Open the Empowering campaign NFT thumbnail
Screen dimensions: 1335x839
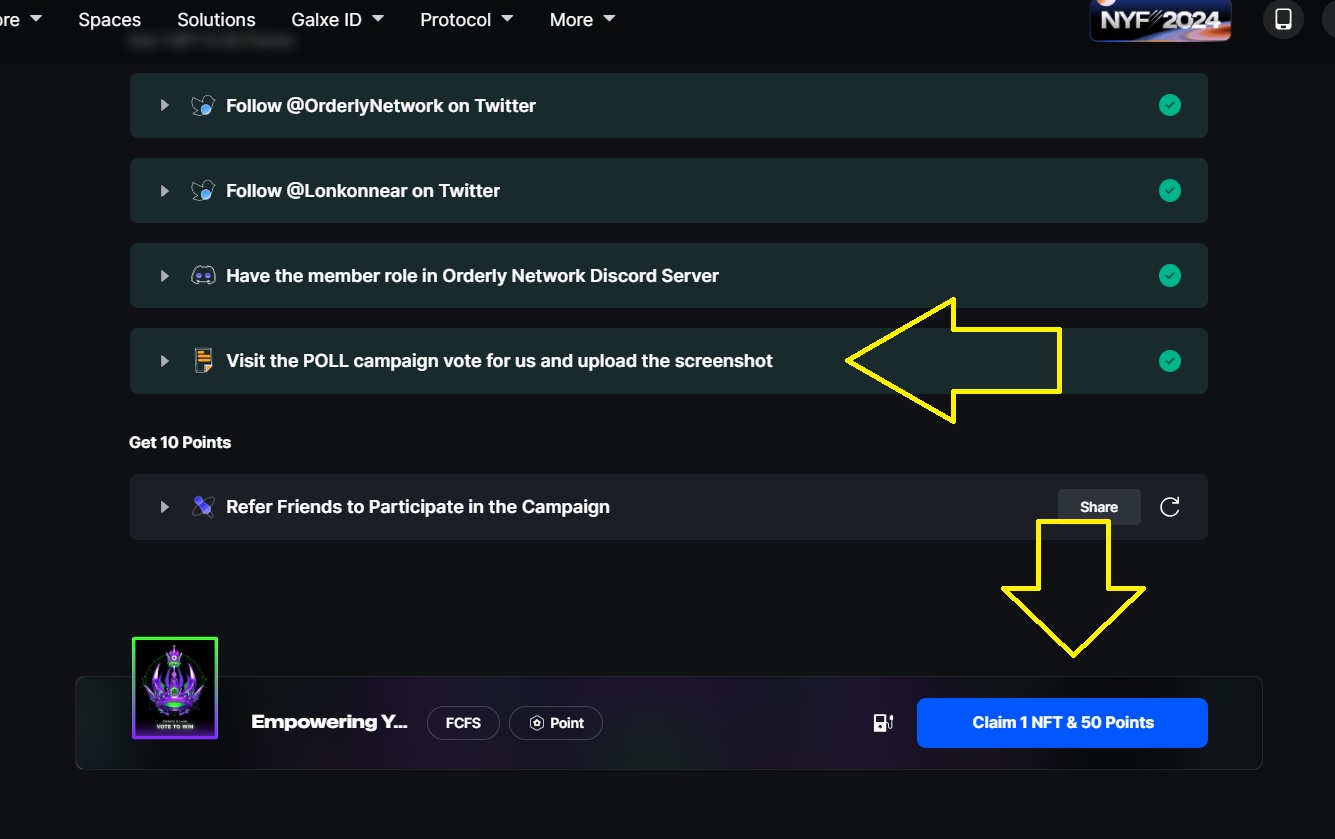coord(175,688)
